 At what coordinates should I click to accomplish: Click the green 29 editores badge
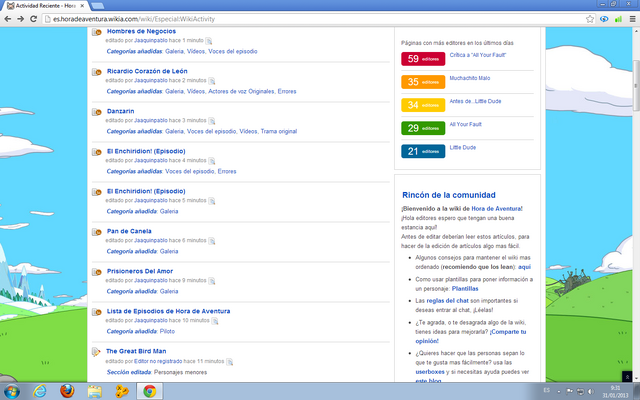423,128
